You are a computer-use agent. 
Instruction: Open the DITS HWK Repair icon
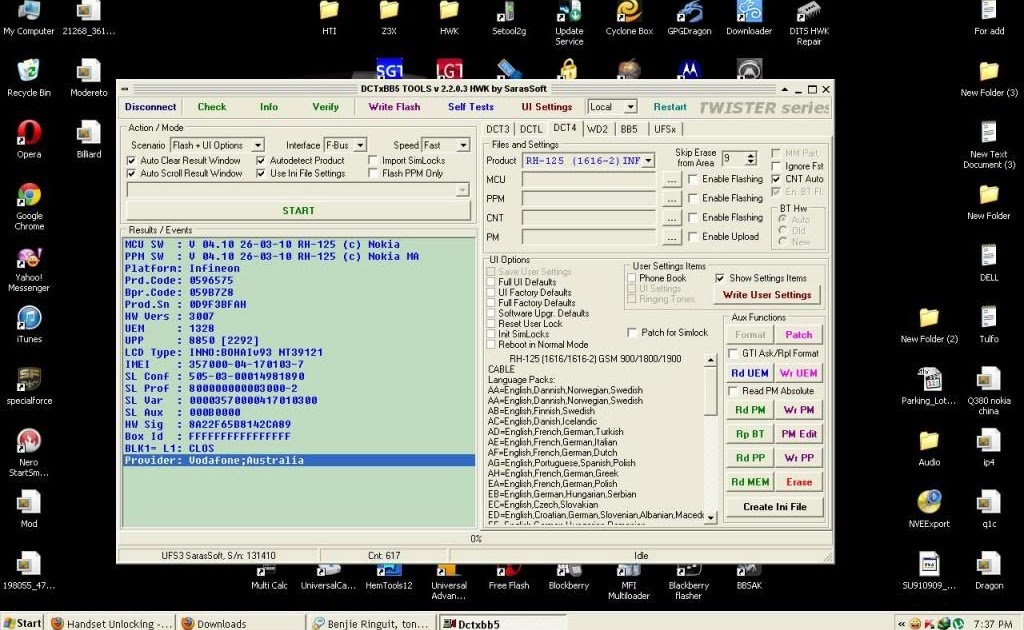pos(808,22)
